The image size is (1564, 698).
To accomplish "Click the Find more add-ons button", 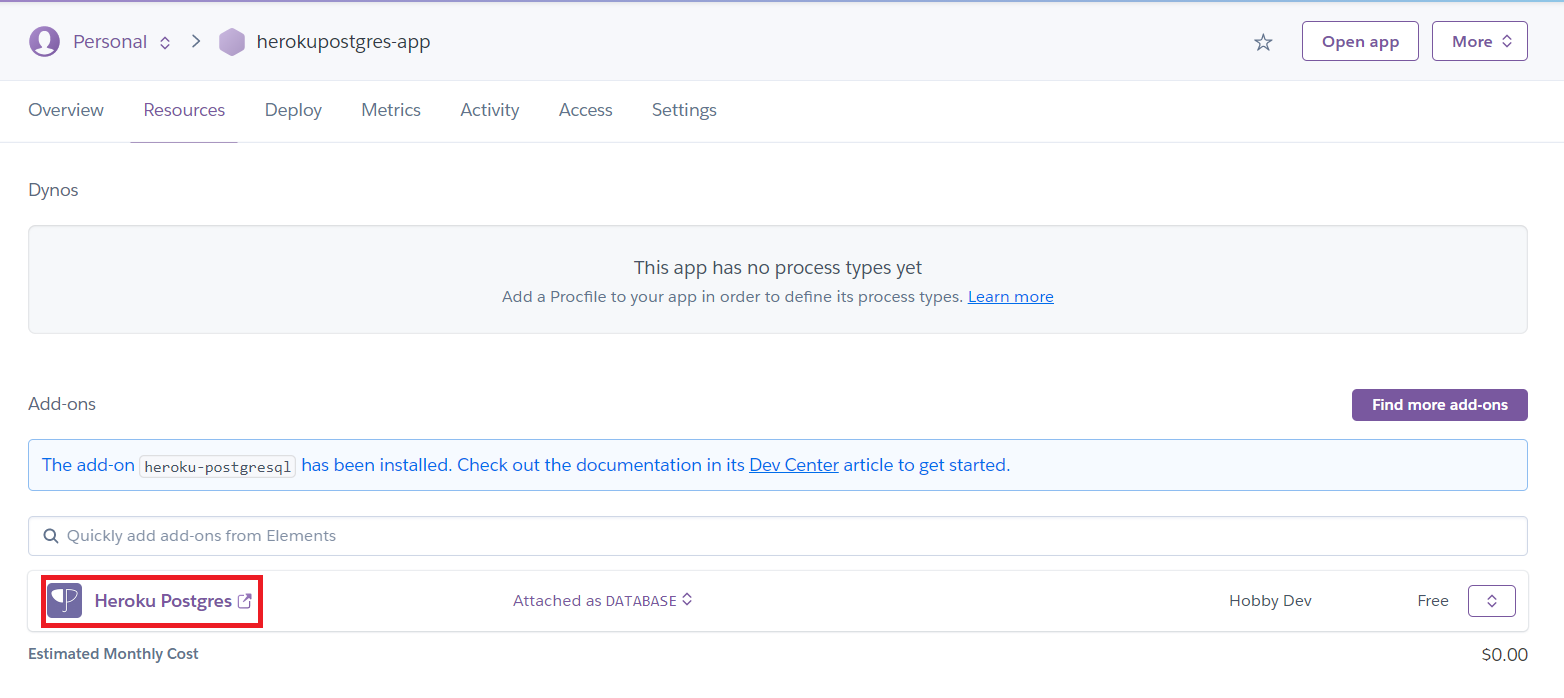I will (x=1439, y=405).
